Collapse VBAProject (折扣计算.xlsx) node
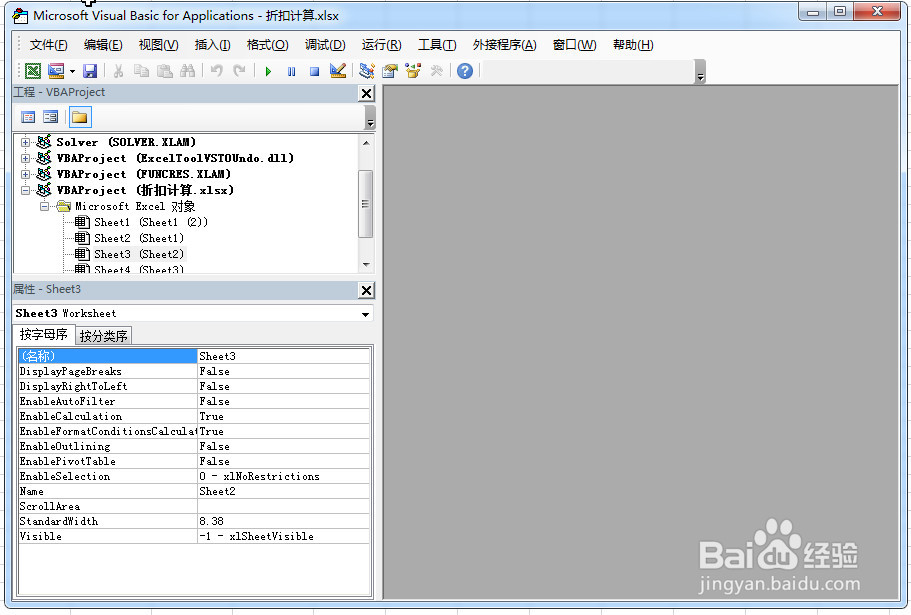911x615 pixels. pyautogui.click(x=25, y=190)
